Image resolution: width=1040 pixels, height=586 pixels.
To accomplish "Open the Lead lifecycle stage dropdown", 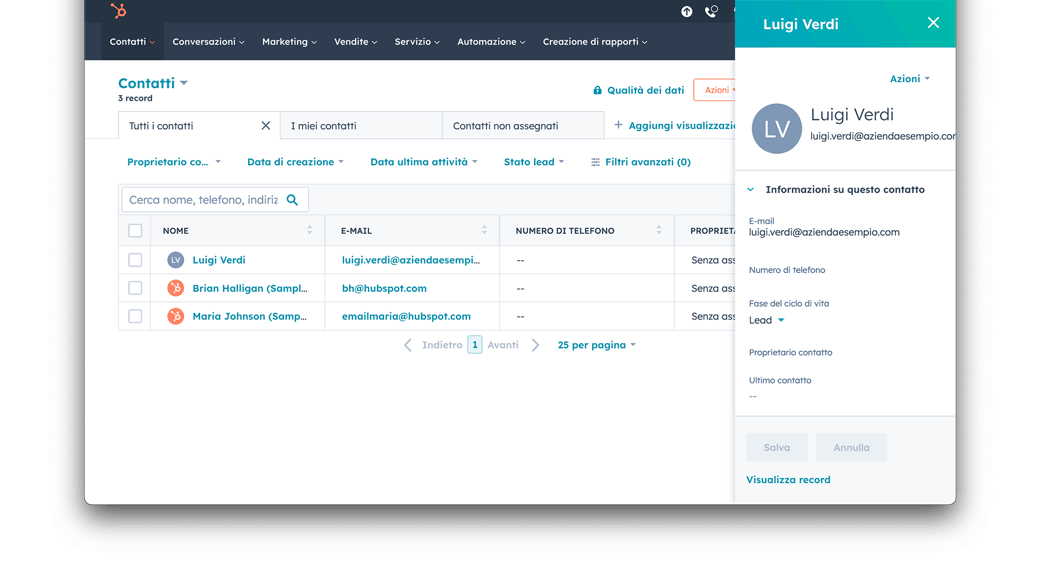I will pyautogui.click(x=767, y=321).
